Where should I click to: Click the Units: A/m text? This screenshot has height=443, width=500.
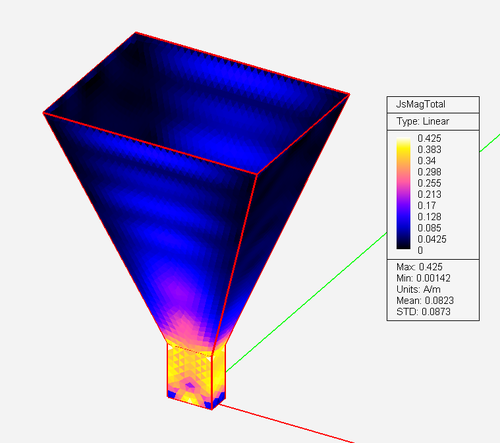pos(418,289)
